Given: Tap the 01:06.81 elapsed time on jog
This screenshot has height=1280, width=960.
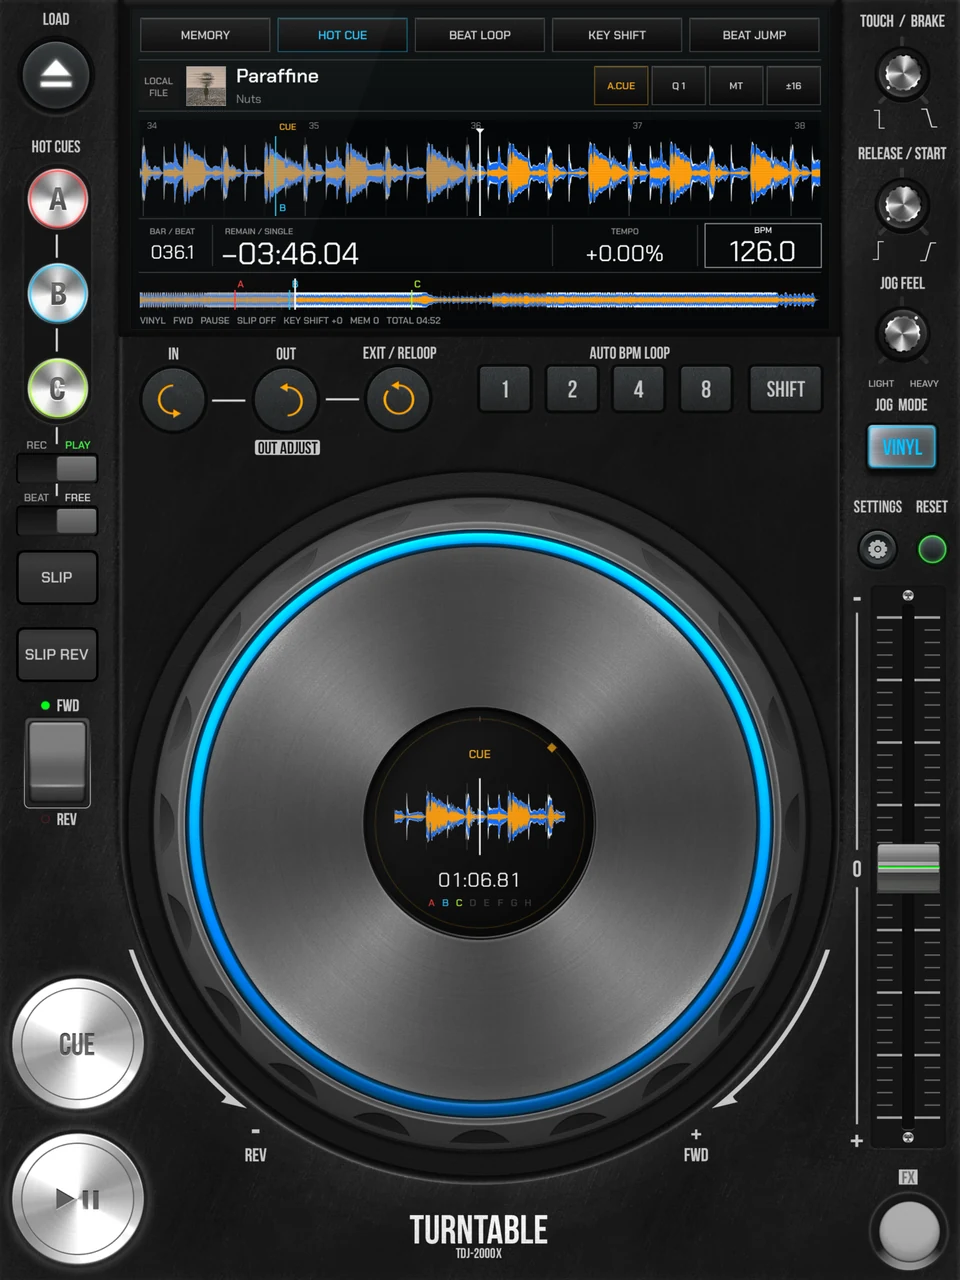Looking at the screenshot, I should 479,880.
